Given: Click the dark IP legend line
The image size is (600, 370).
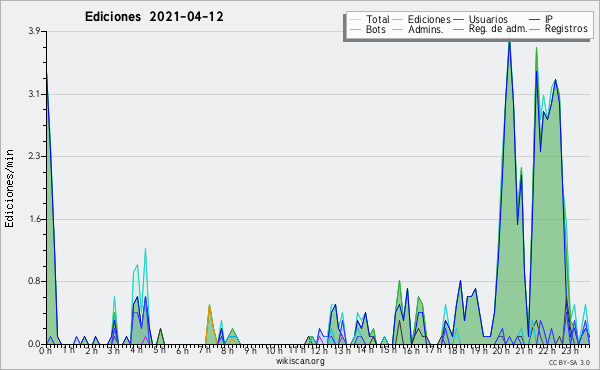Looking at the screenshot, I should 535,19.
